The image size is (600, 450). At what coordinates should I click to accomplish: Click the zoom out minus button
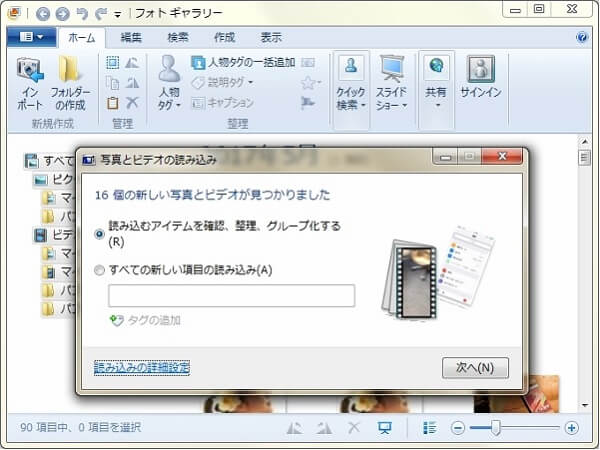(458, 428)
